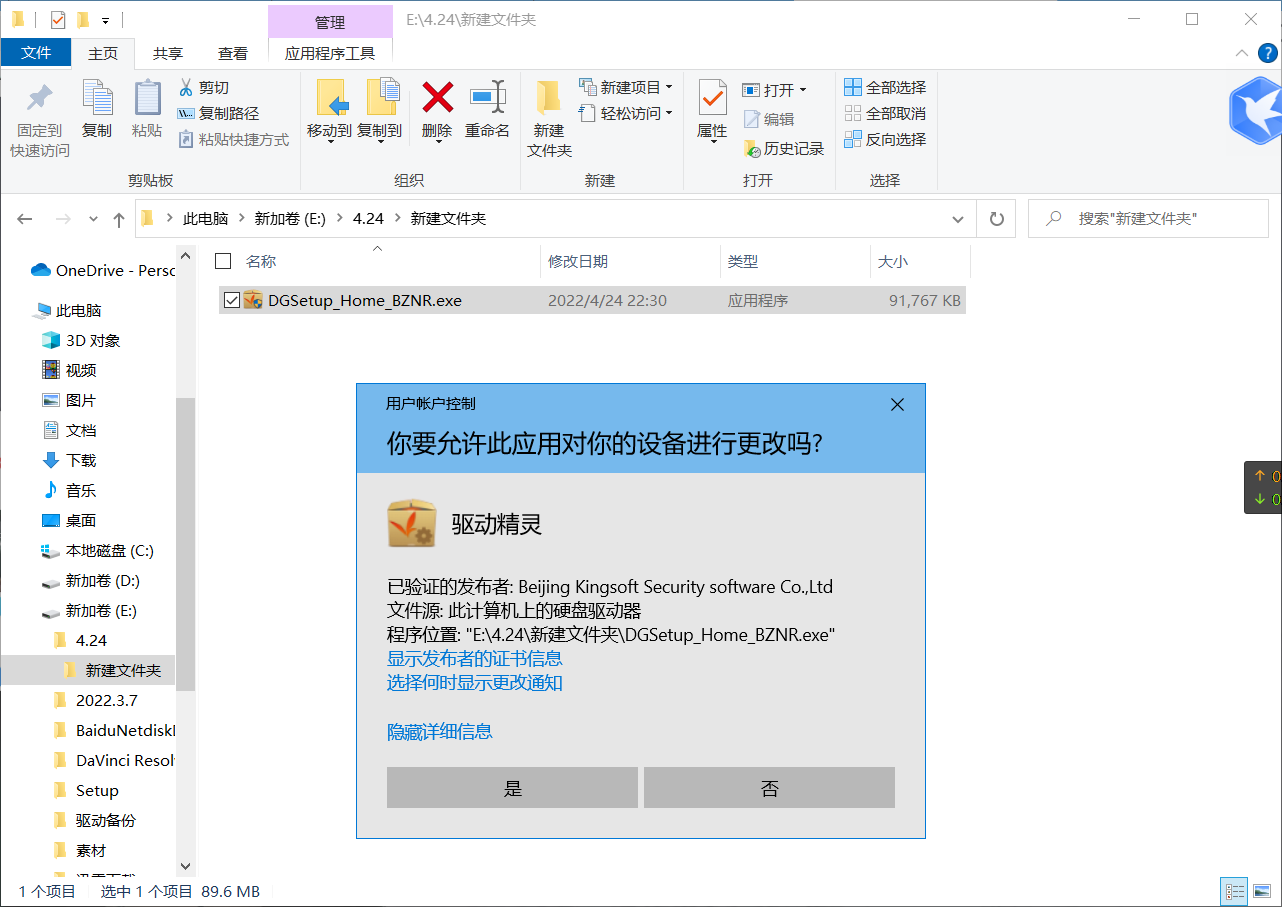Image resolution: width=1282 pixels, height=907 pixels.
Task: Switch to the Home (主页) ribbon tab
Action: tap(103, 54)
